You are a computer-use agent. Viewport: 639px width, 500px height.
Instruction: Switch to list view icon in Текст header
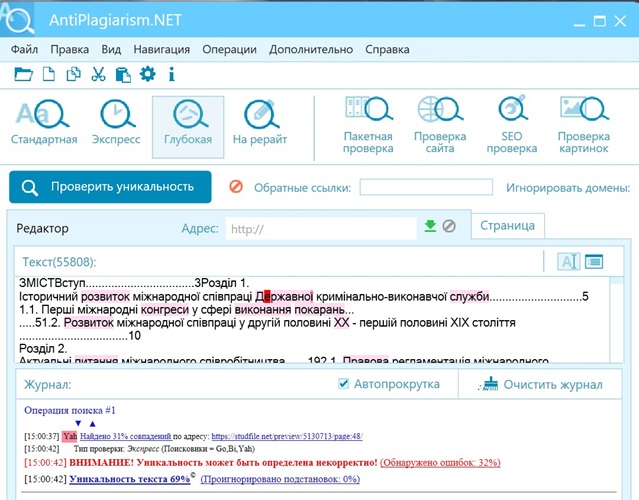[x=594, y=261]
